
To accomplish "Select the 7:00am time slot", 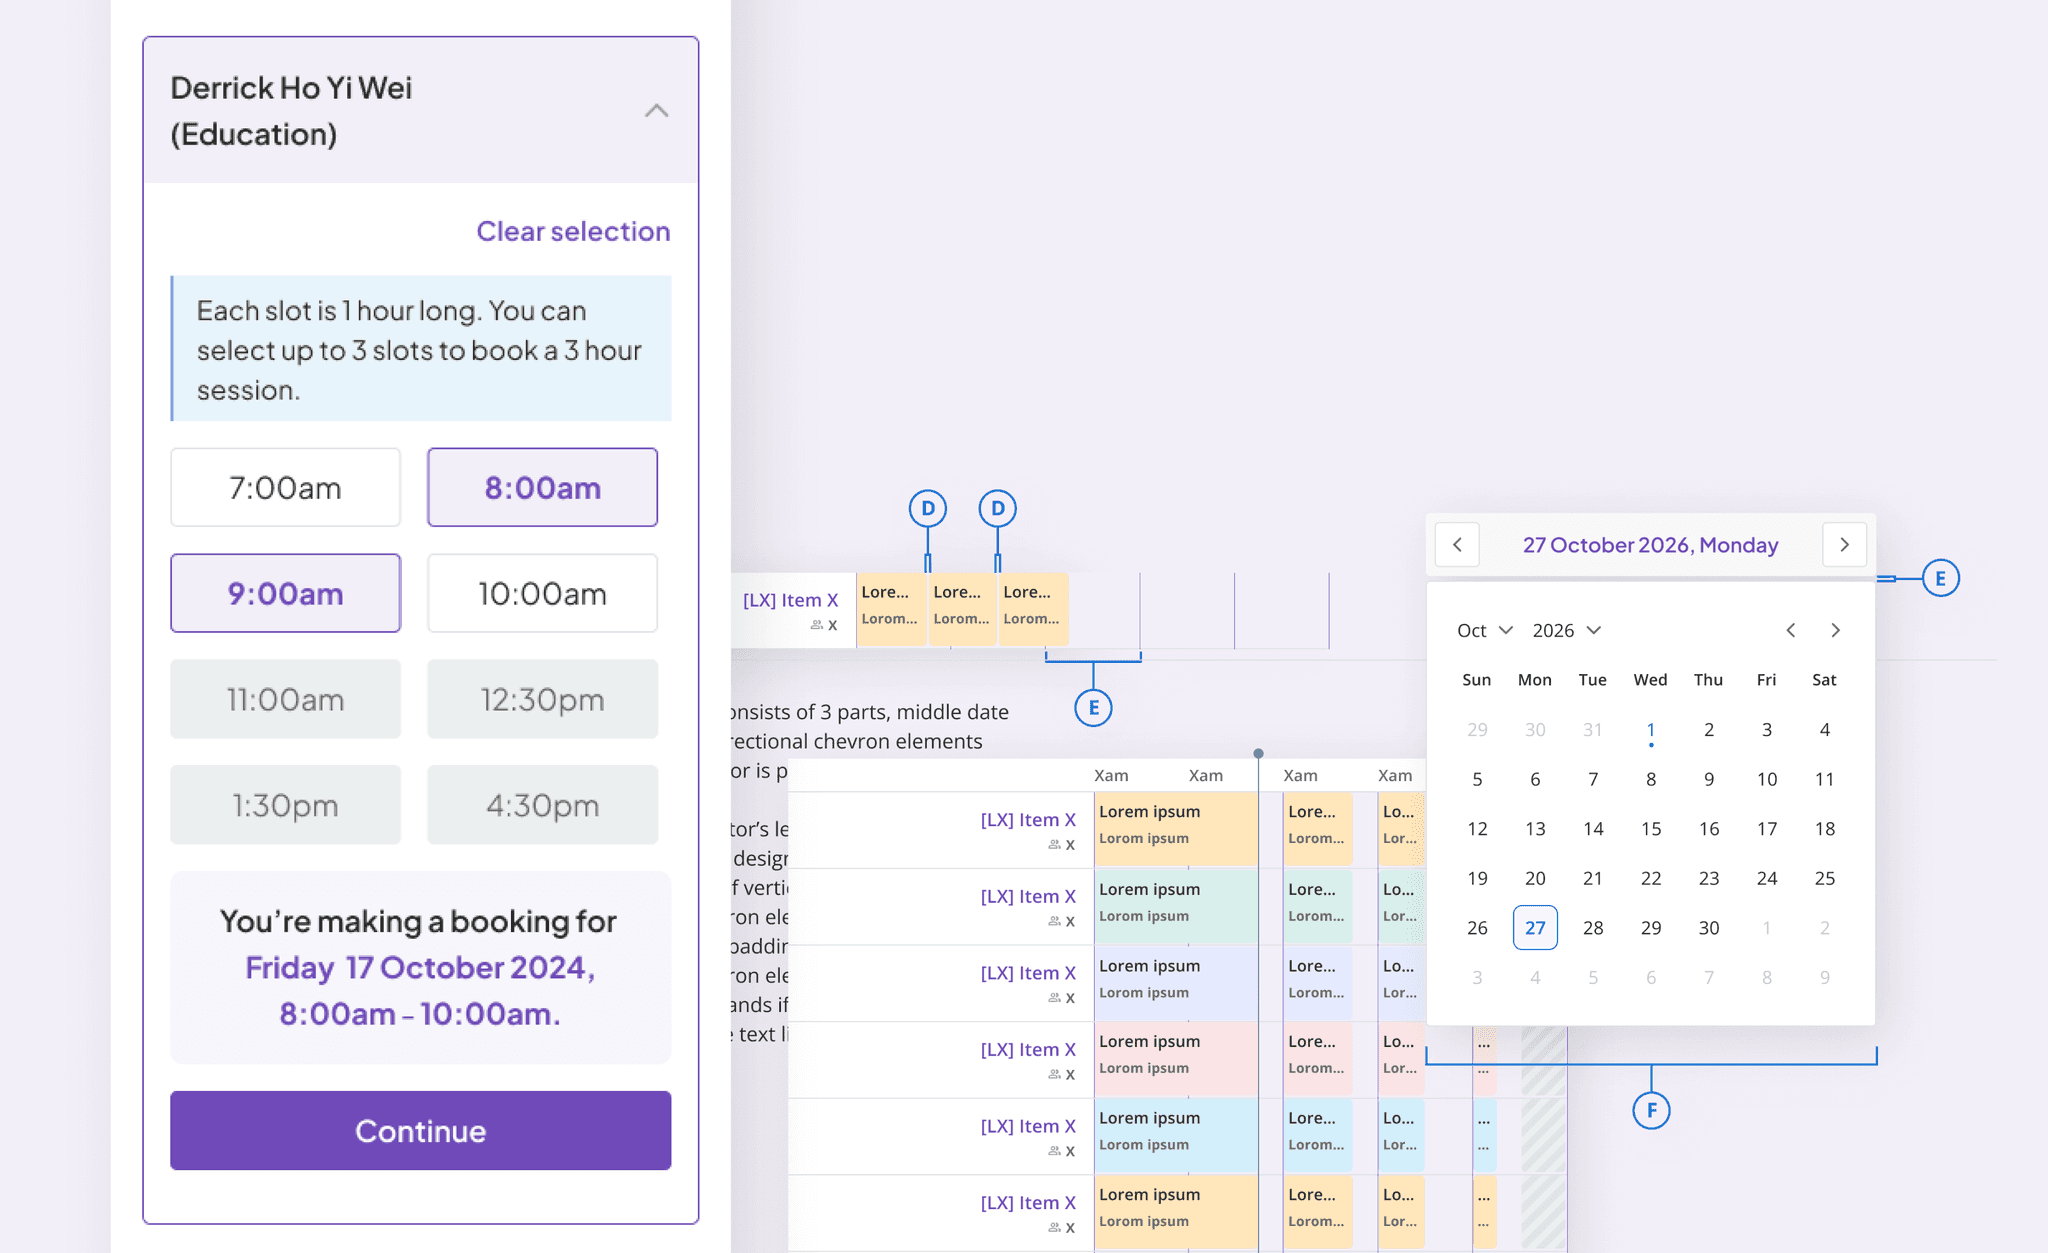I will (x=285, y=488).
